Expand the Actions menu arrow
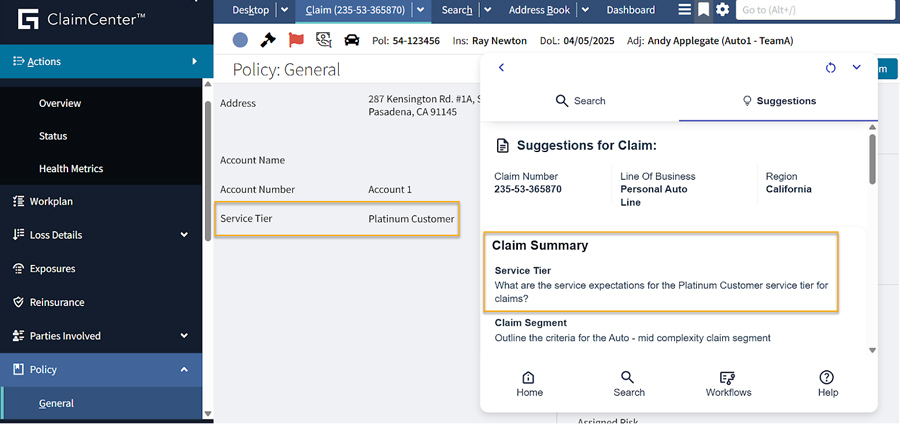This screenshot has width=900, height=425. click(195, 61)
